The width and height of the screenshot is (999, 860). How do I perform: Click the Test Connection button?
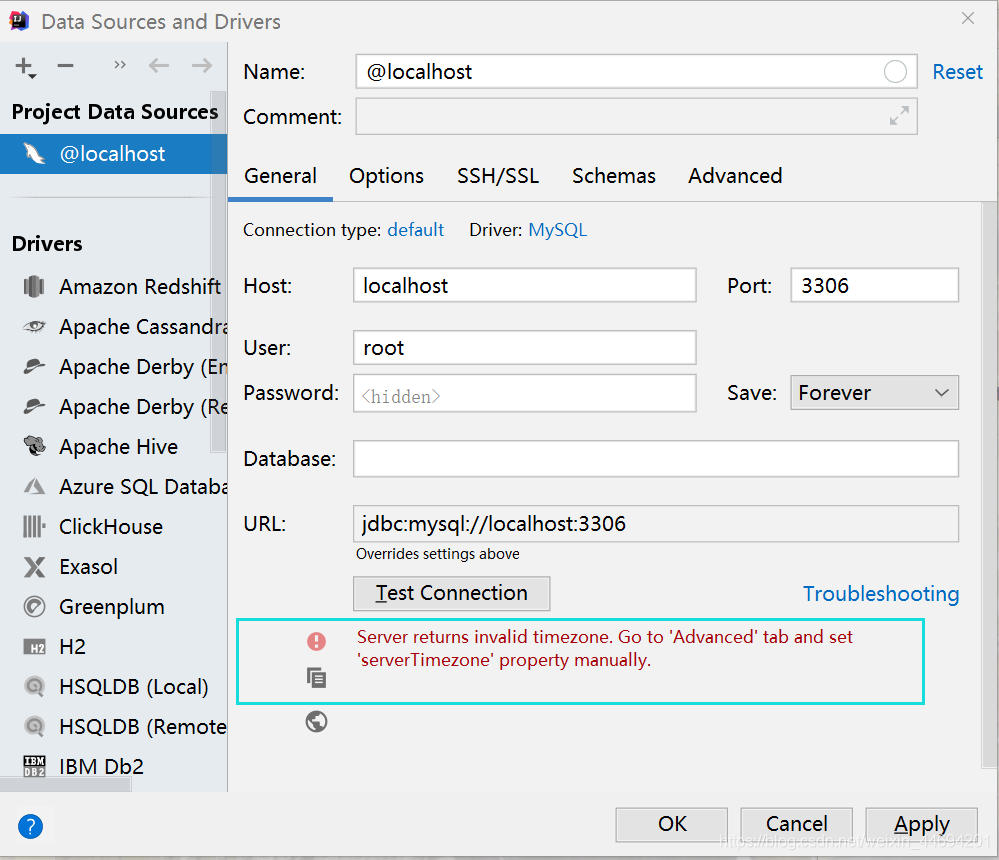(451, 593)
